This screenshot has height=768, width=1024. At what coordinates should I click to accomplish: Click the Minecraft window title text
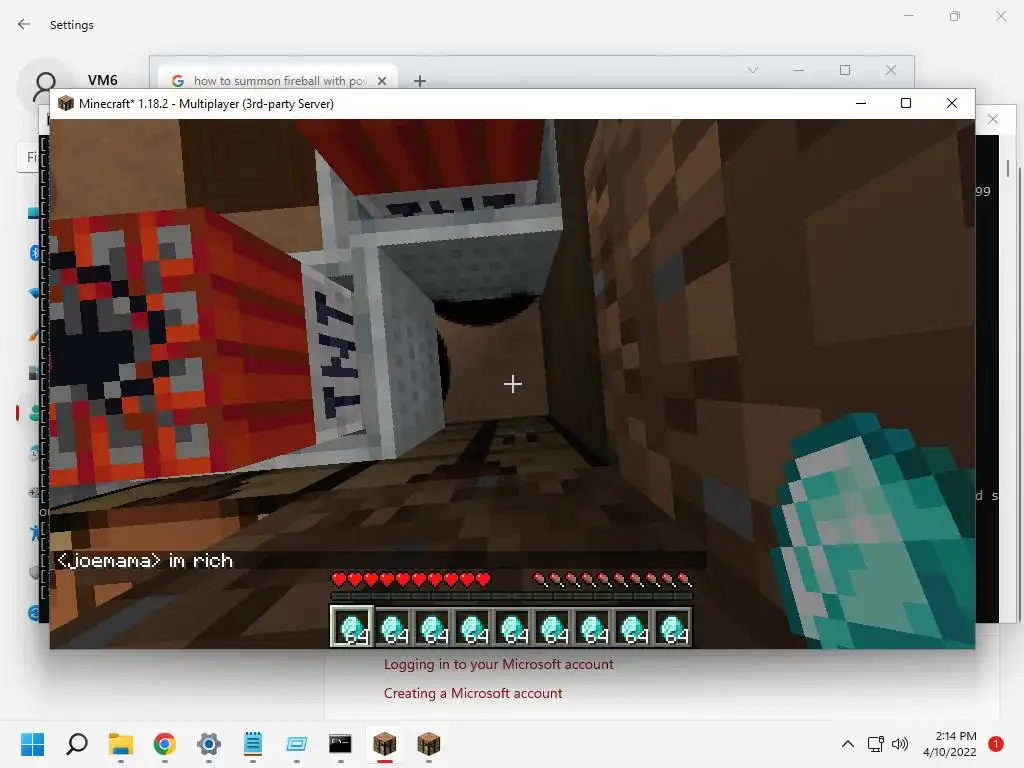[206, 104]
